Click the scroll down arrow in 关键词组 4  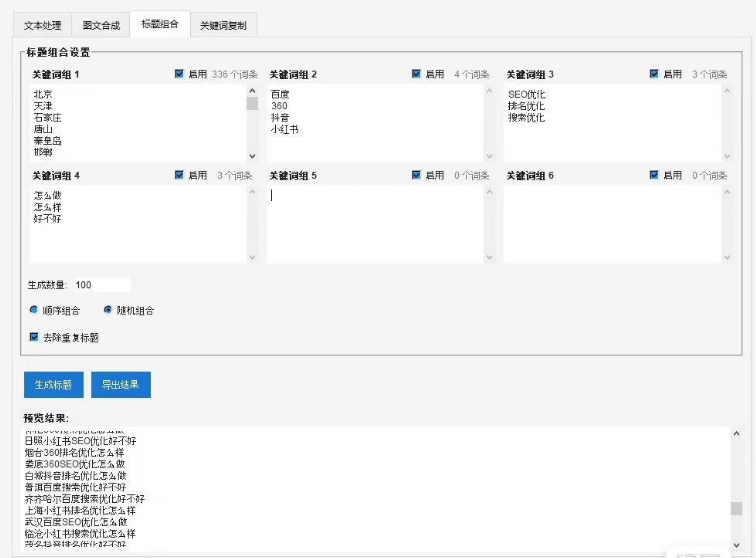[x=252, y=257]
